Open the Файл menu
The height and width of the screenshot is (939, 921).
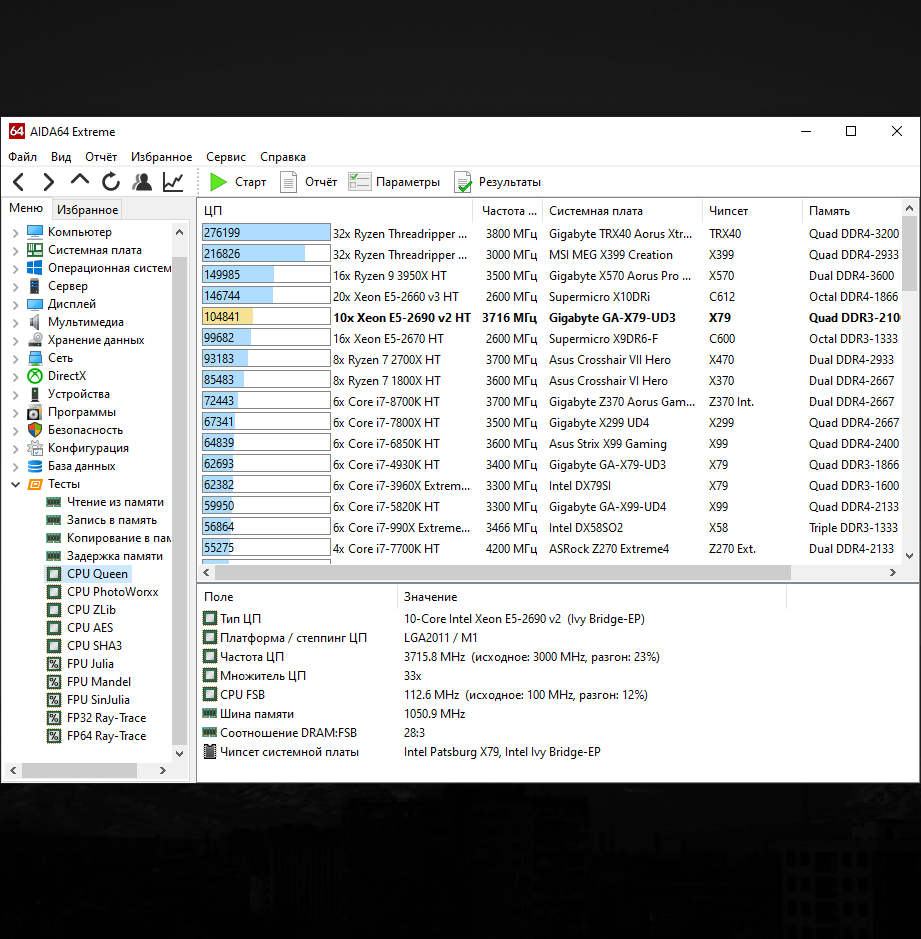click(x=22, y=157)
